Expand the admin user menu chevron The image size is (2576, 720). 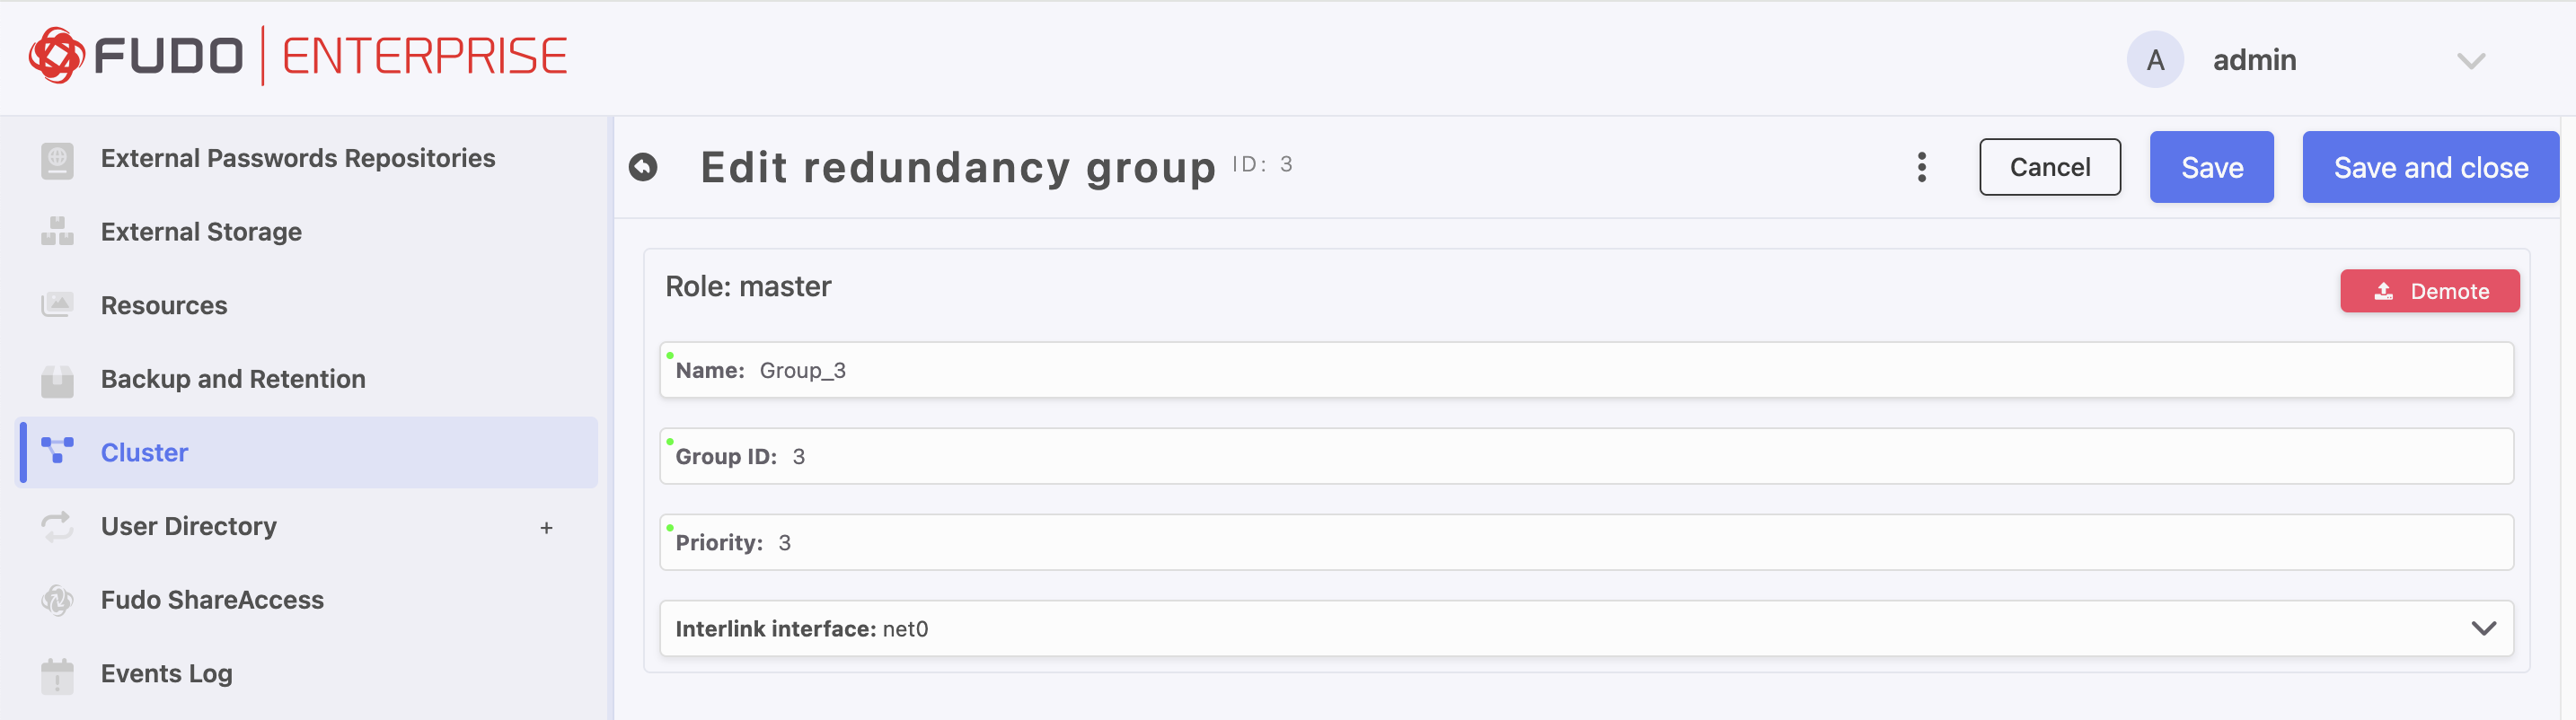point(2471,61)
